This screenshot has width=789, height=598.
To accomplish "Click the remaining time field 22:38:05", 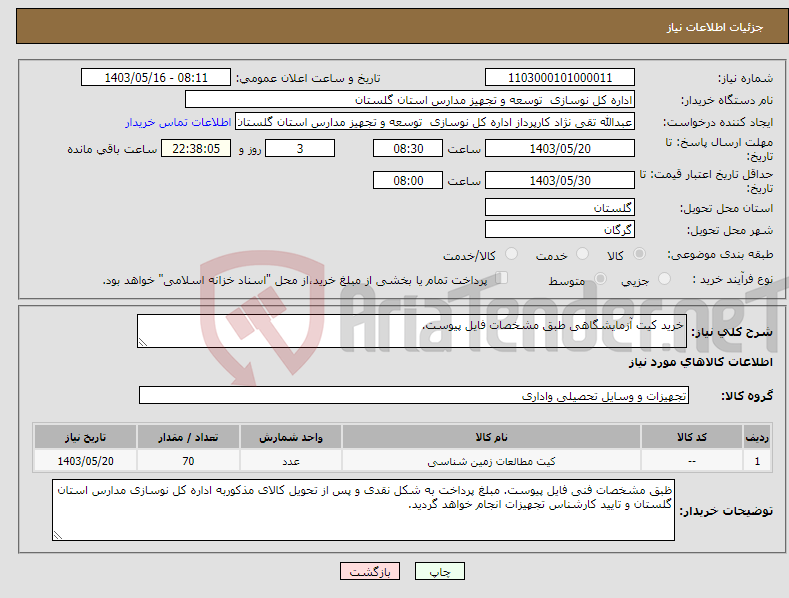I will tap(196, 148).
